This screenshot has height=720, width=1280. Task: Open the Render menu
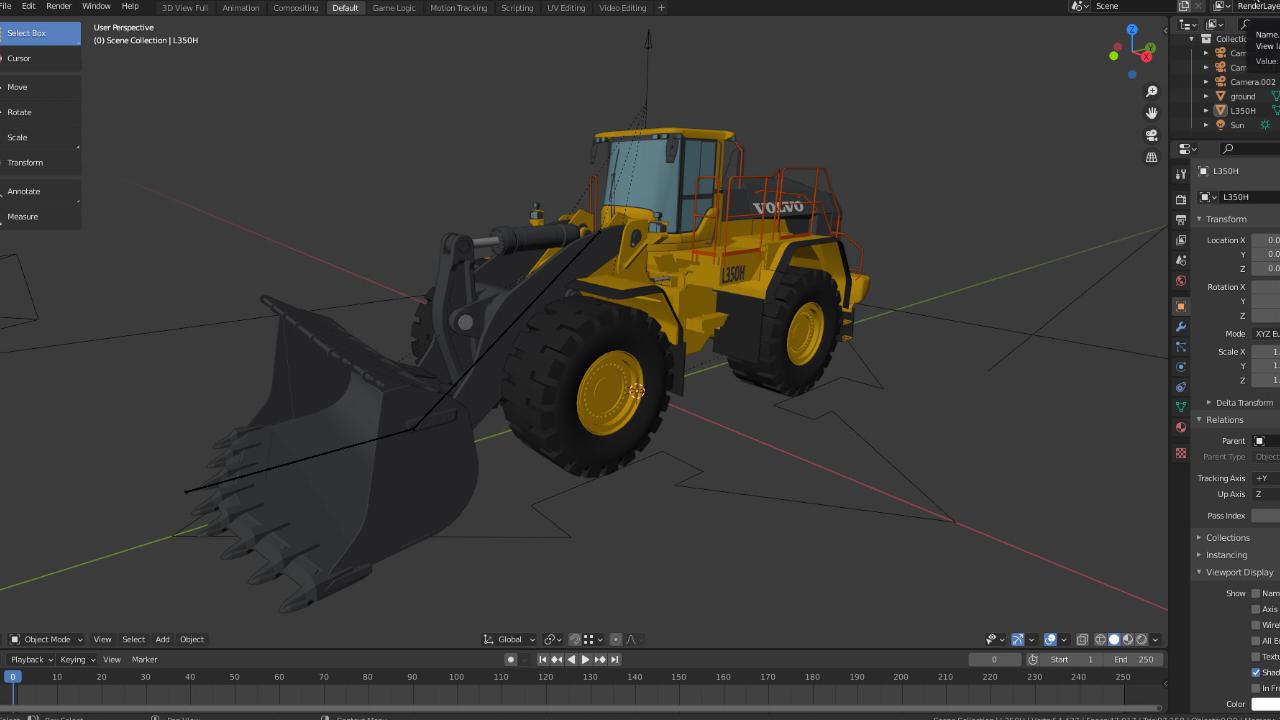coord(59,6)
